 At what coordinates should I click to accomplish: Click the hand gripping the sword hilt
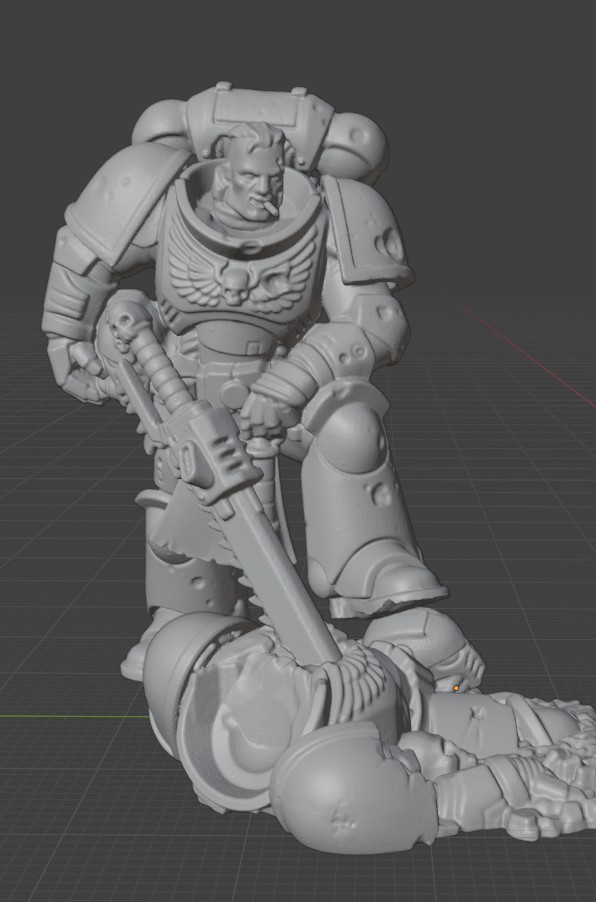tap(271, 408)
